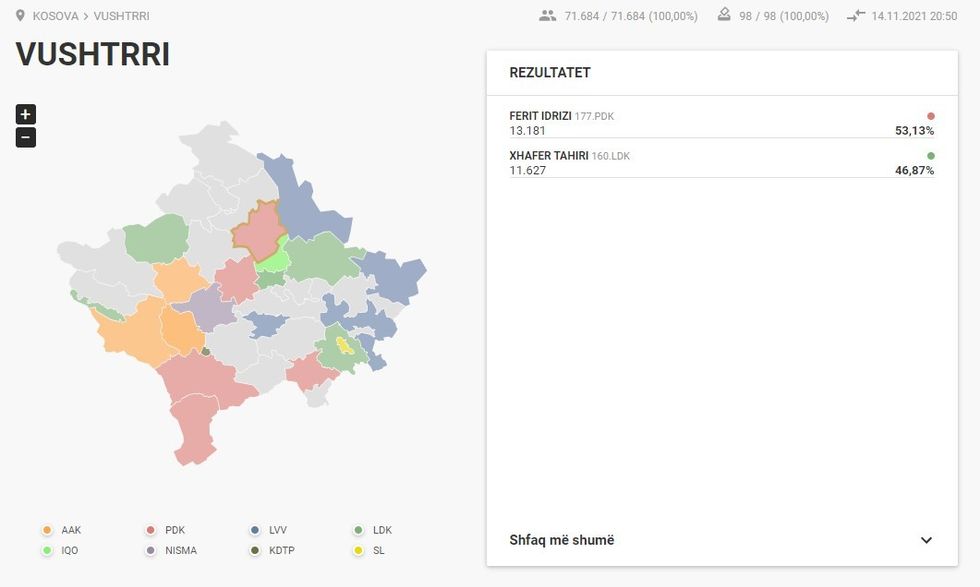Click the location pin icon in breadcrumb
This screenshot has height=587, width=980.
point(20,16)
